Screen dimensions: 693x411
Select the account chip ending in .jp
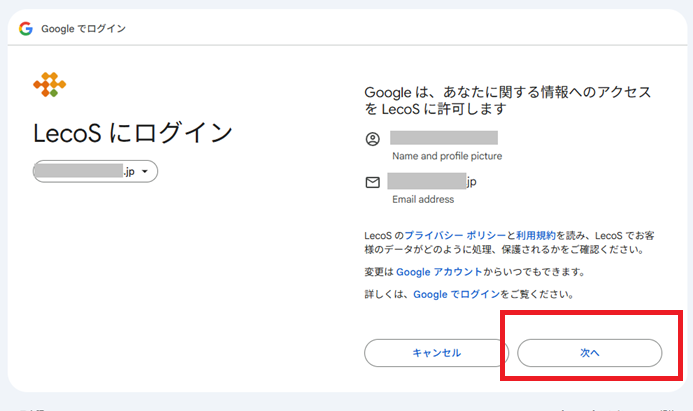pyautogui.click(x=95, y=172)
